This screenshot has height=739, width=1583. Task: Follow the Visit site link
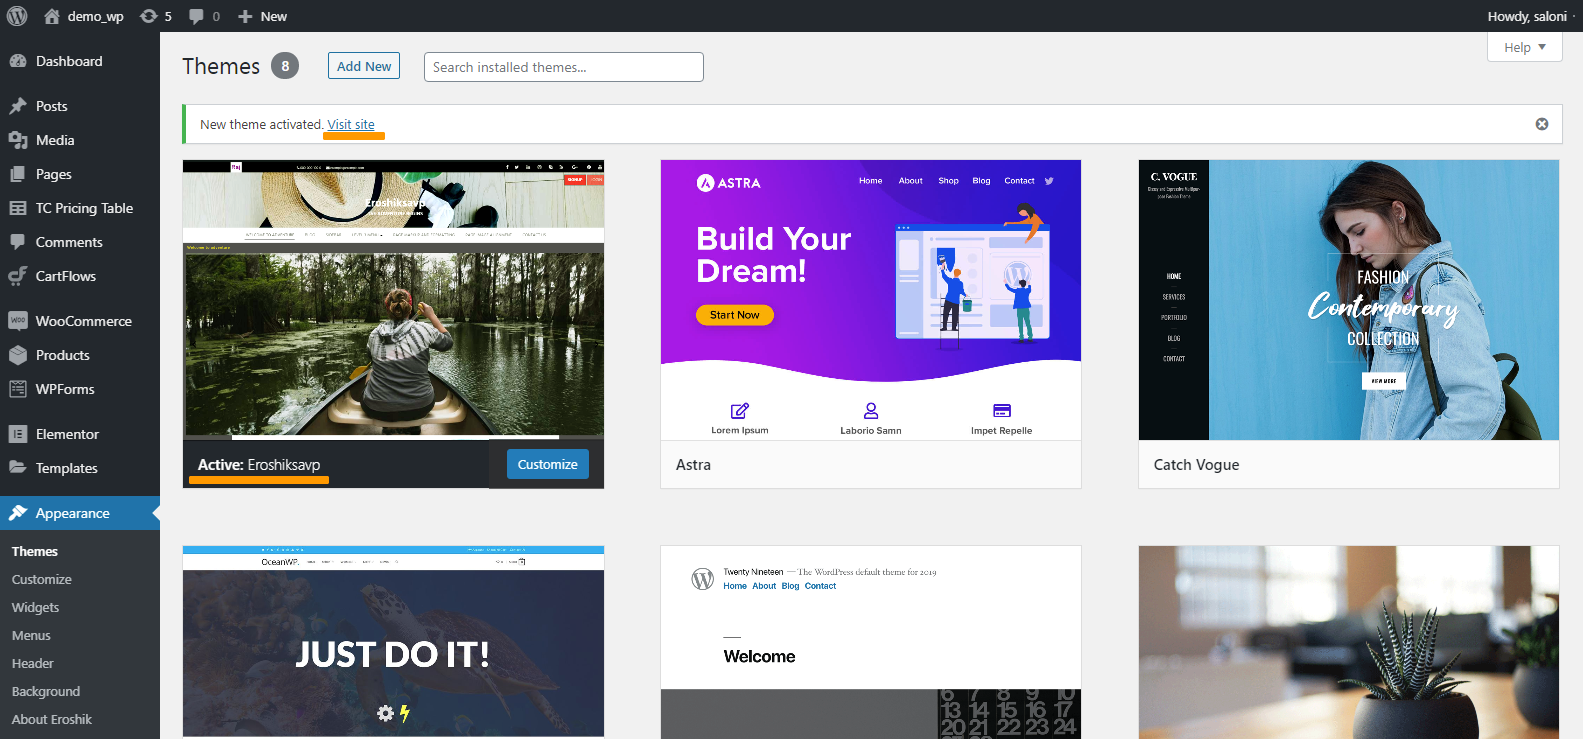(351, 124)
